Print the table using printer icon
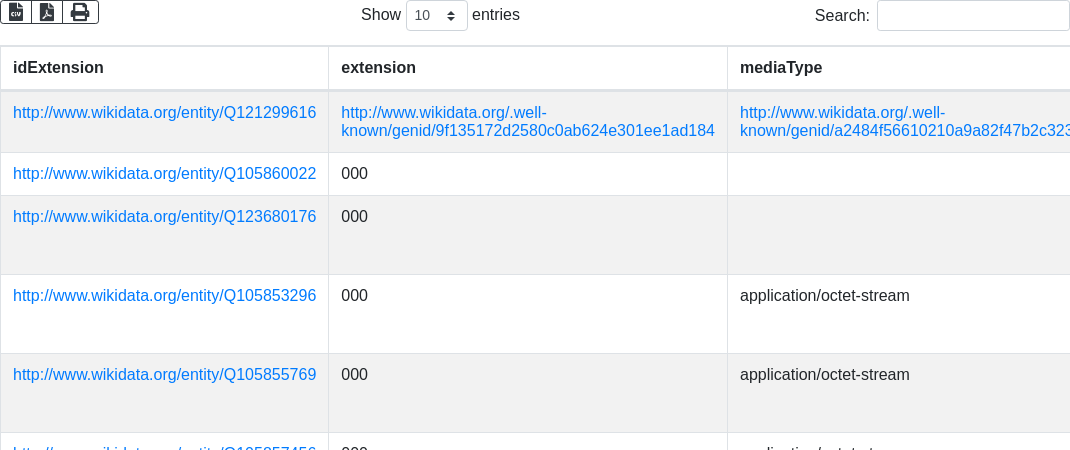 pos(80,12)
